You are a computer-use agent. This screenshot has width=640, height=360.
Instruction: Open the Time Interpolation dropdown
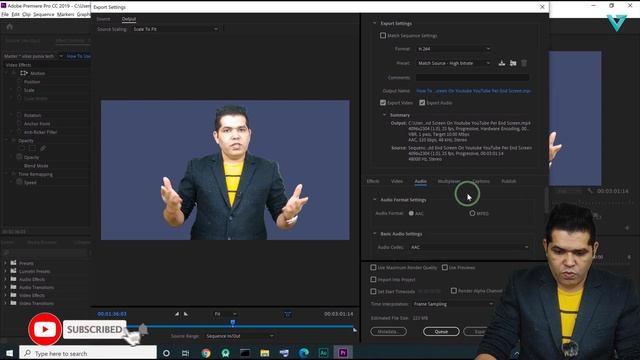(453, 304)
